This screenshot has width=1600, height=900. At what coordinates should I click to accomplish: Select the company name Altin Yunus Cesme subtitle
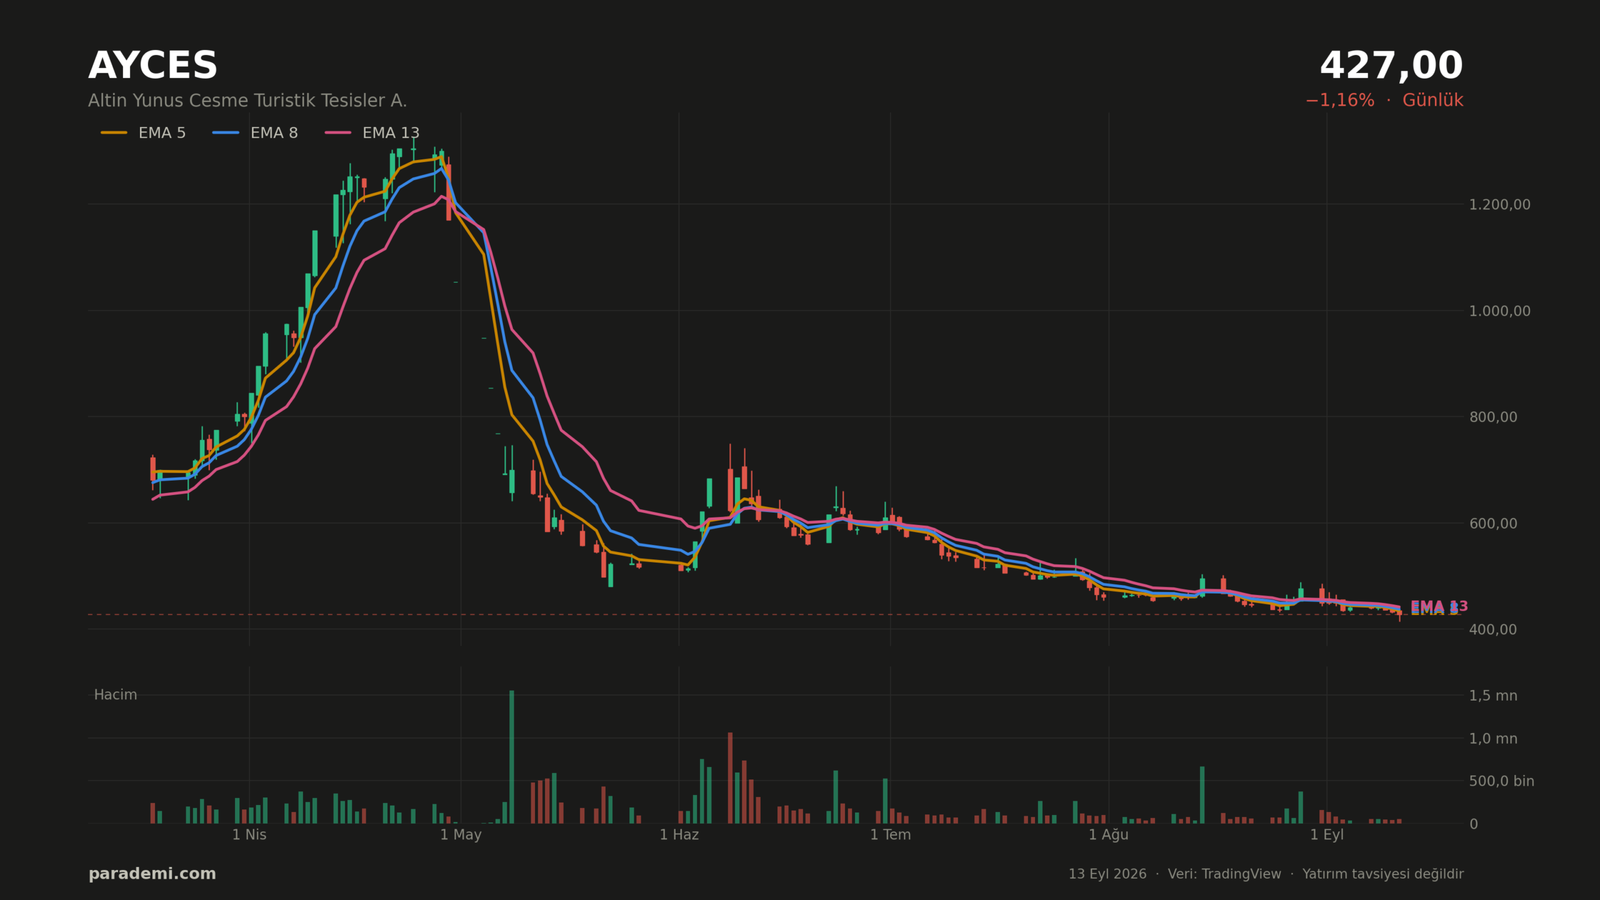click(247, 101)
